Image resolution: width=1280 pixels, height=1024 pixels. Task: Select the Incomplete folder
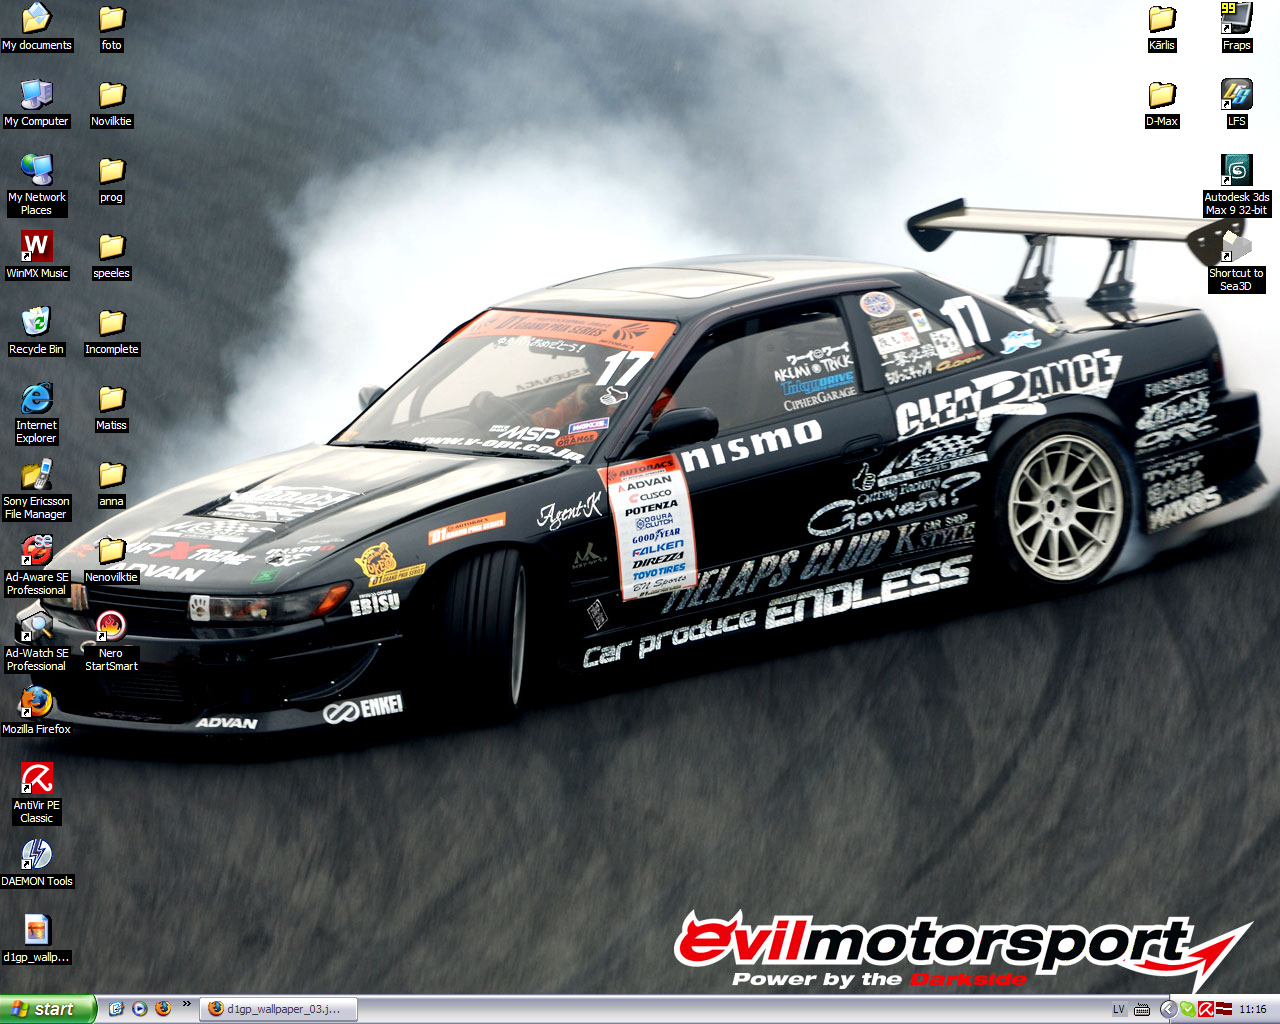click(x=112, y=331)
